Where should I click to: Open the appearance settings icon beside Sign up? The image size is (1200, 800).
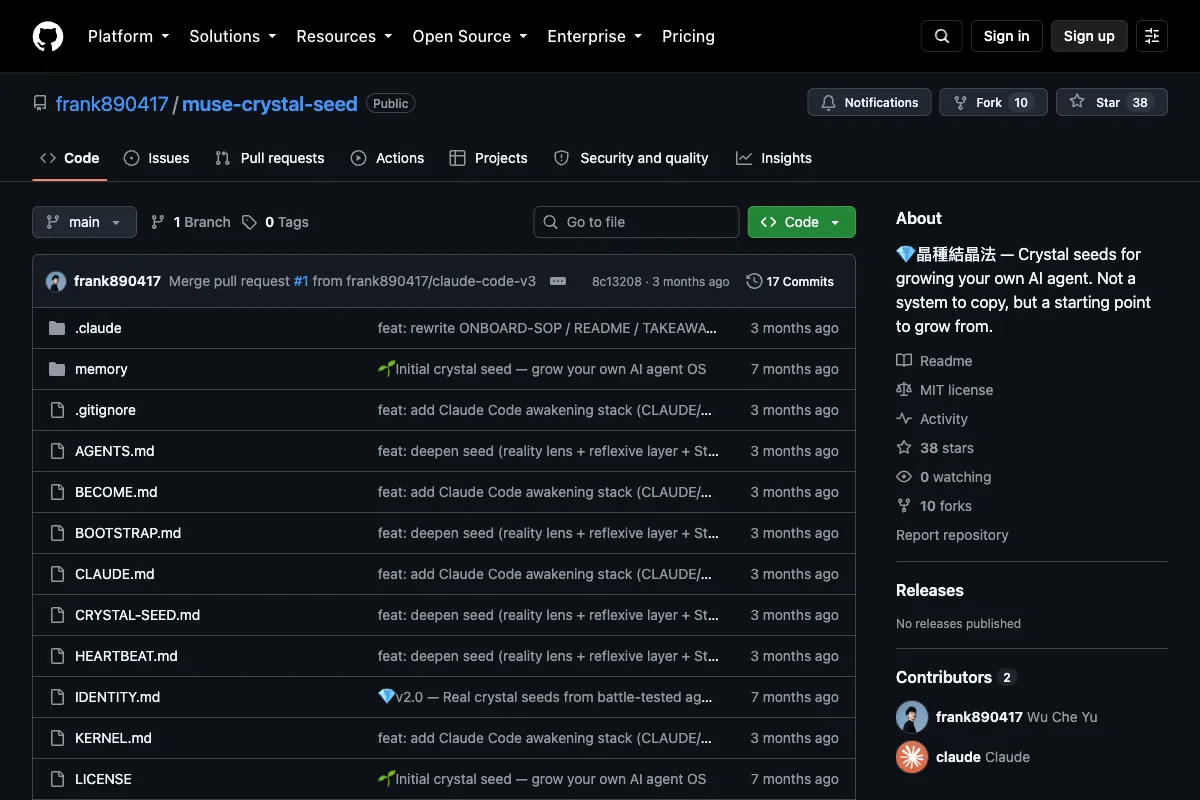tap(1152, 36)
